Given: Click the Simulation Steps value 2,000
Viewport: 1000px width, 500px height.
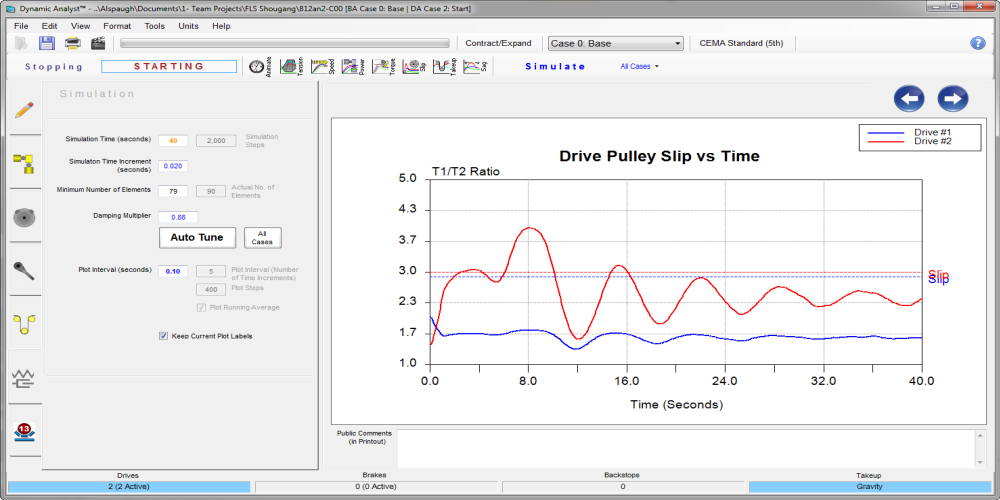Looking at the screenshot, I should pos(216,141).
